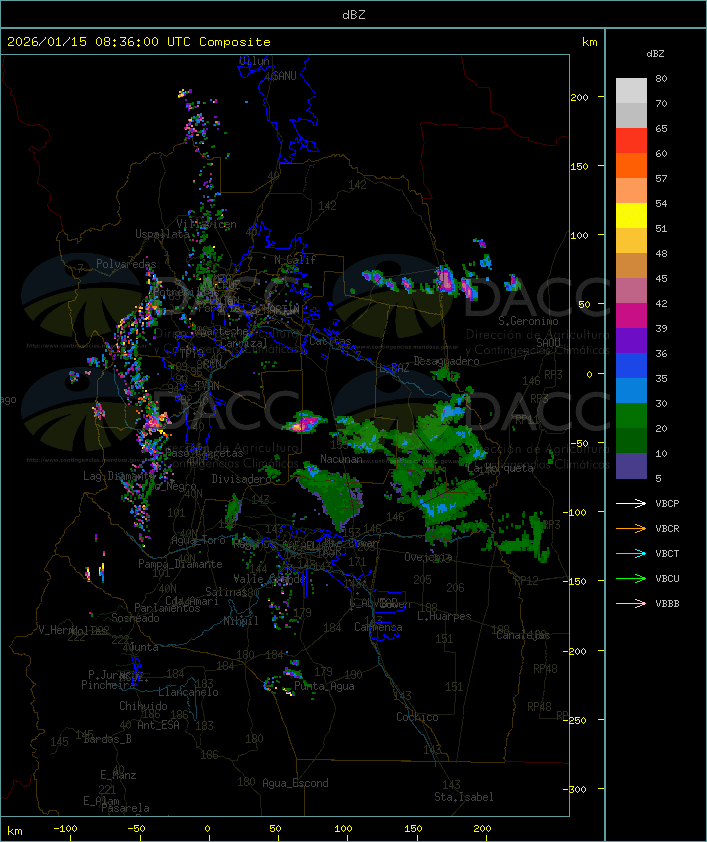The height and width of the screenshot is (842, 707).
Task: Click the Punta_Agua location label
Action: (x=325, y=686)
